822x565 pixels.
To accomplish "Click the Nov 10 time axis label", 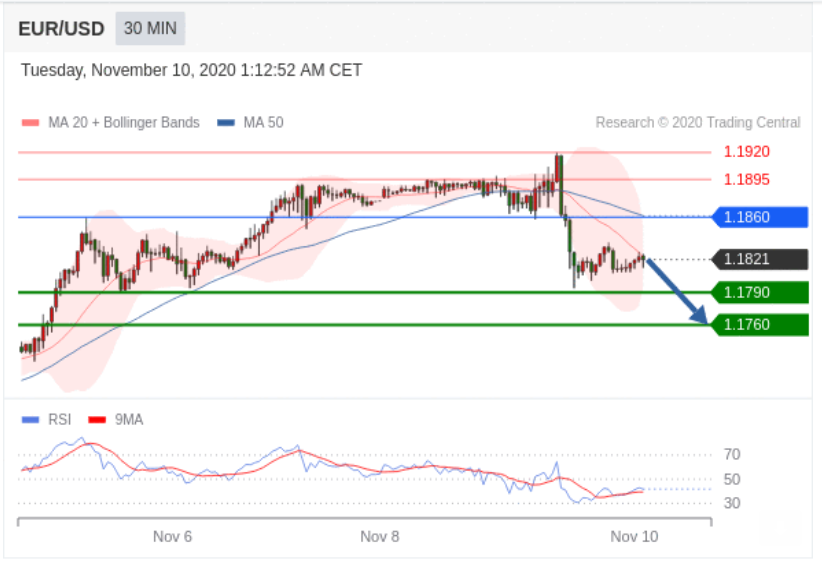I will 634,537.
